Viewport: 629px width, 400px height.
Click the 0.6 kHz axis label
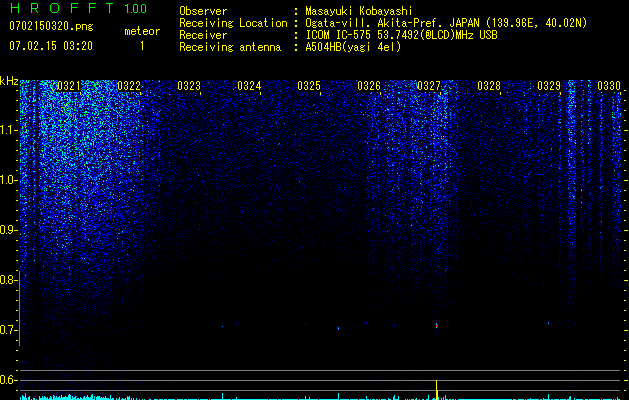coord(8,380)
